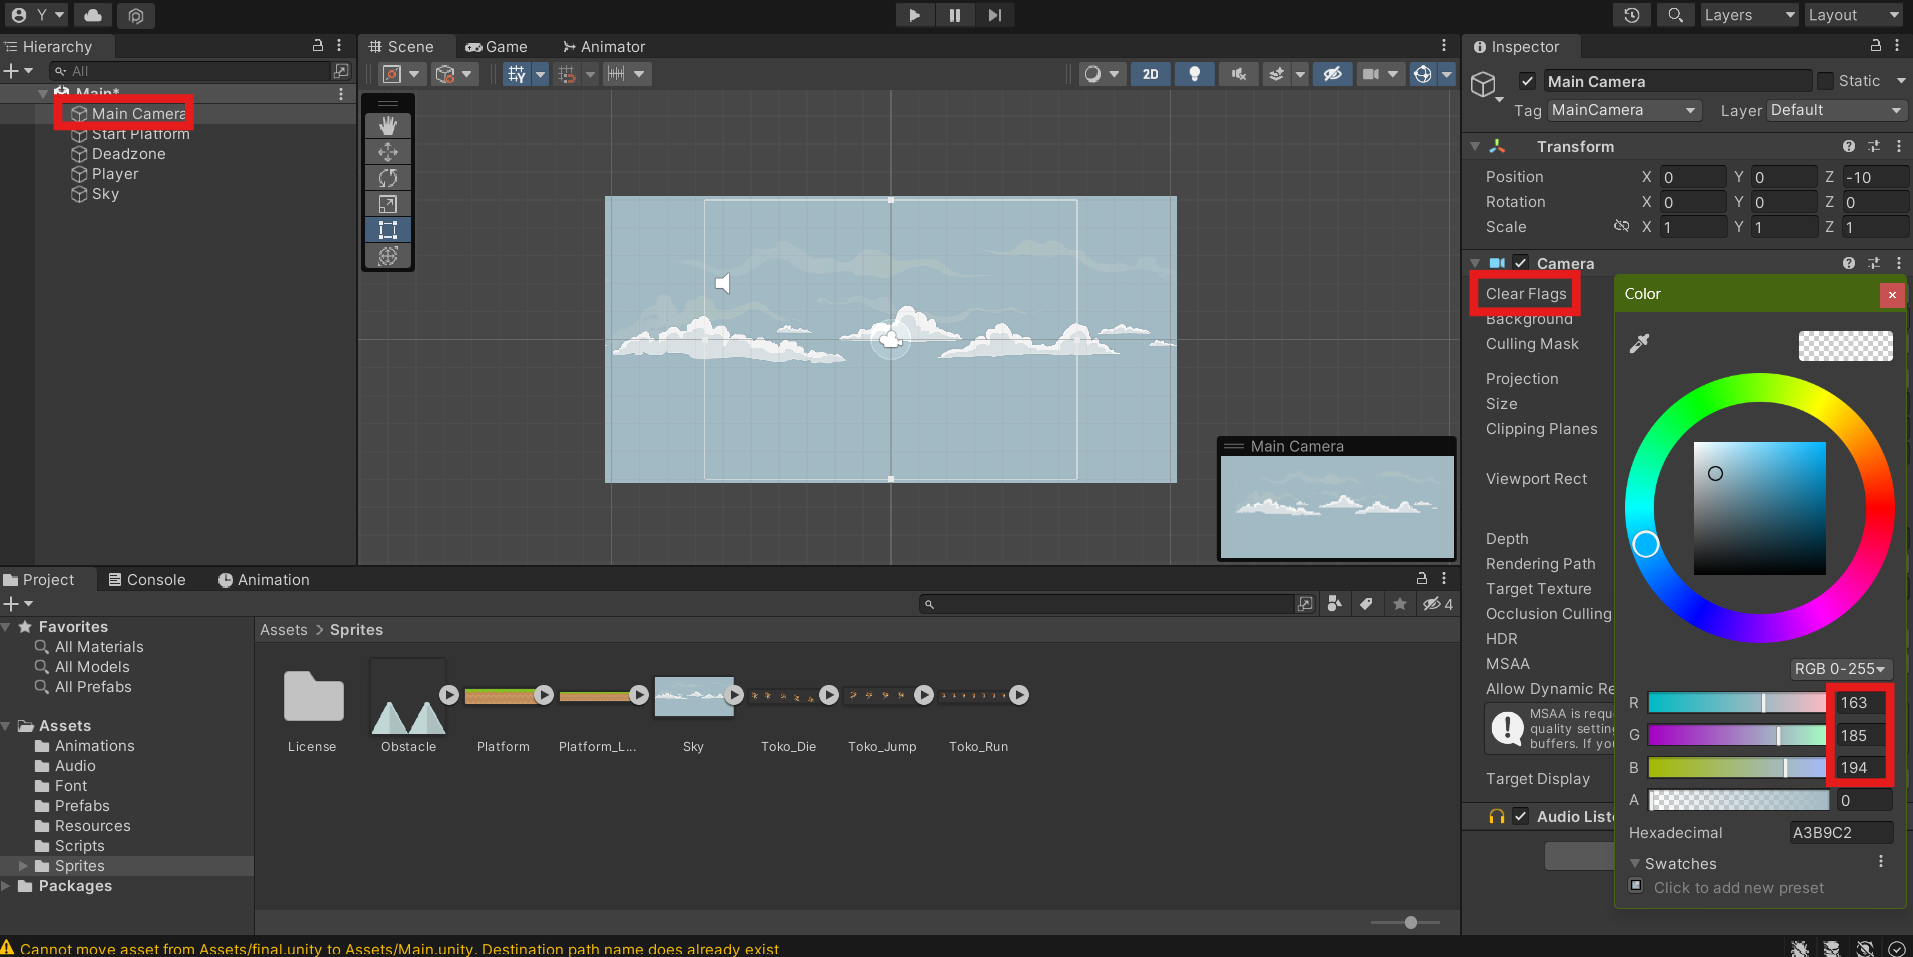Click the Step forward button
Image resolution: width=1913 pixels, height=957 pixels.
coord(994,15)
